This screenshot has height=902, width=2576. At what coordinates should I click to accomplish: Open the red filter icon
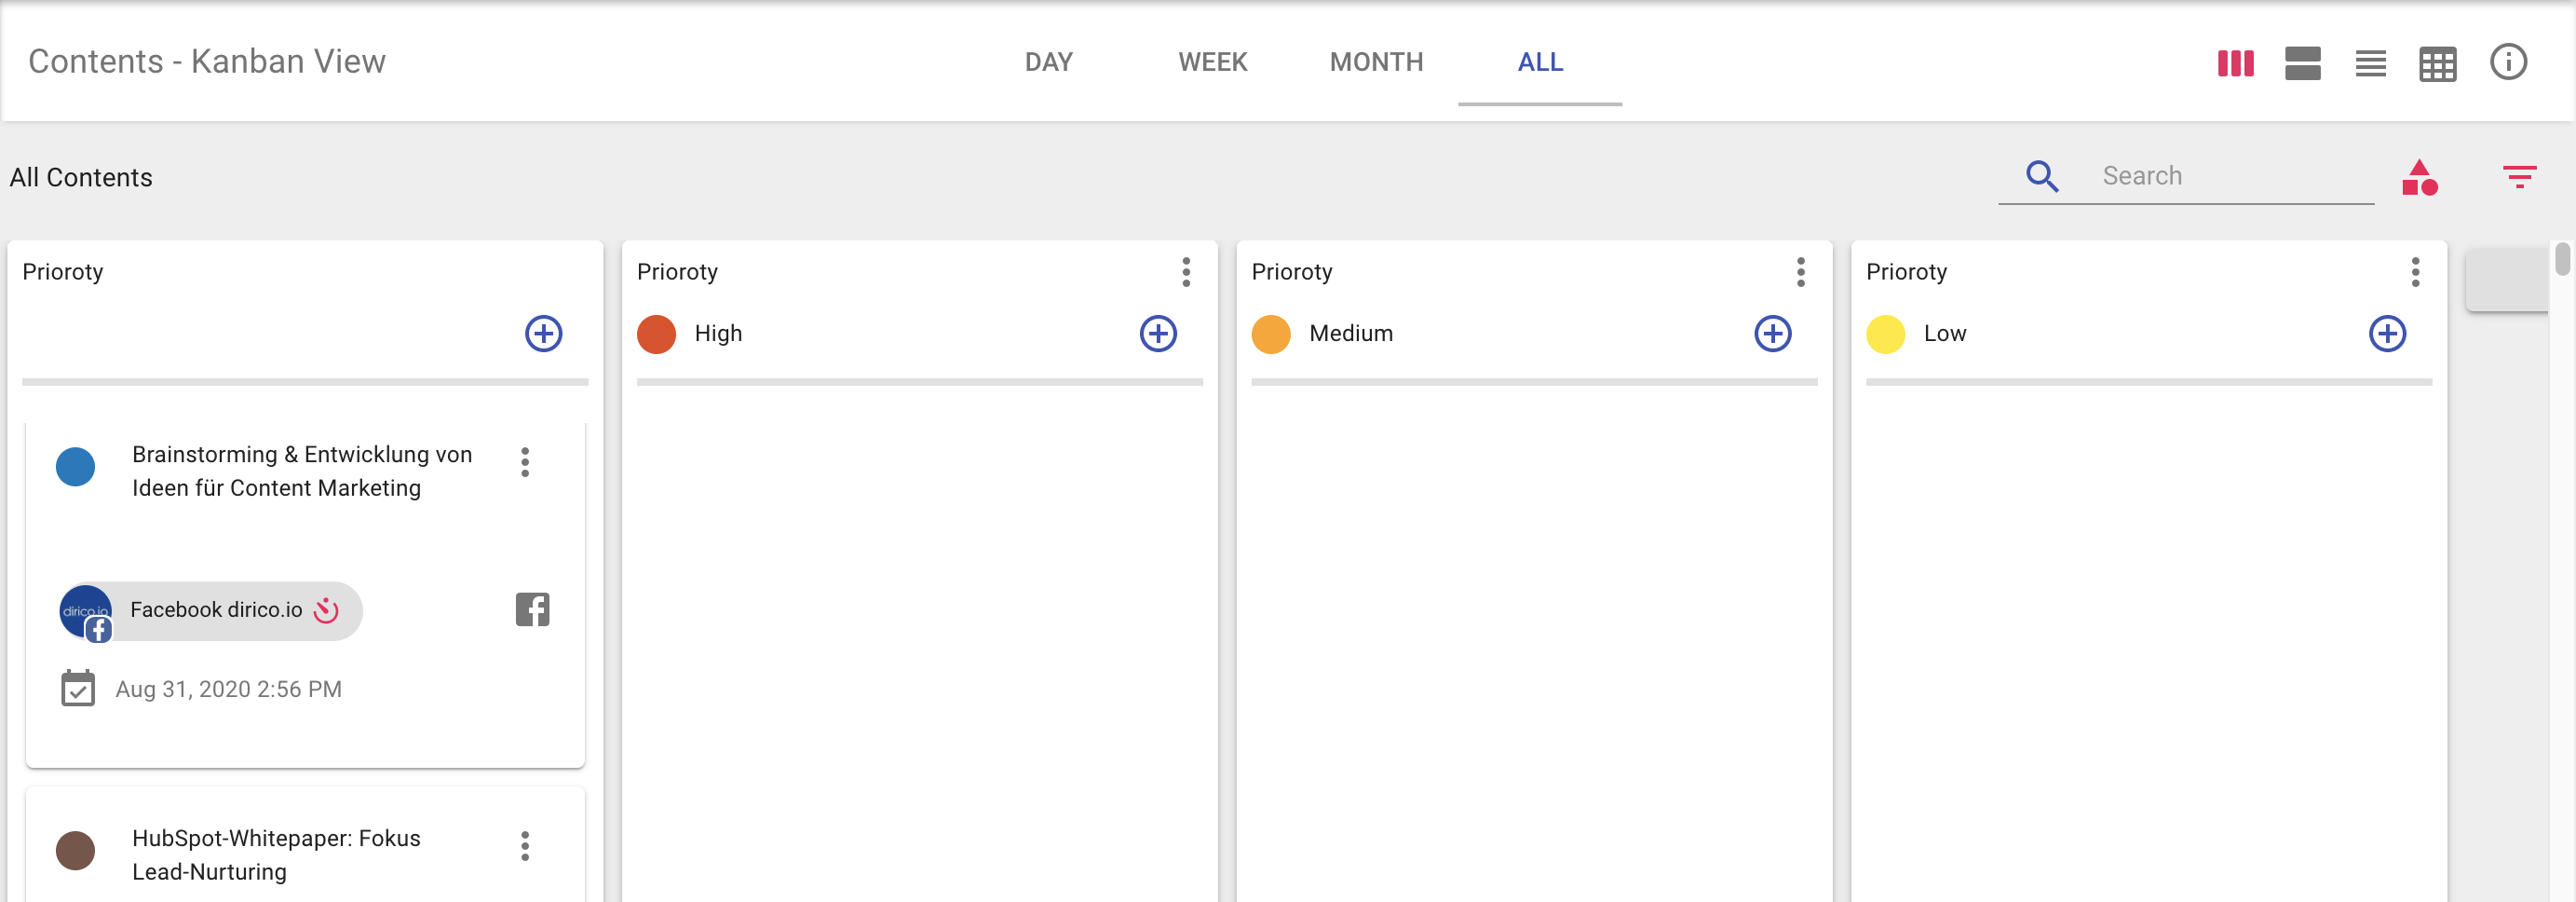pyautogui.click(x=2519, y=177)
